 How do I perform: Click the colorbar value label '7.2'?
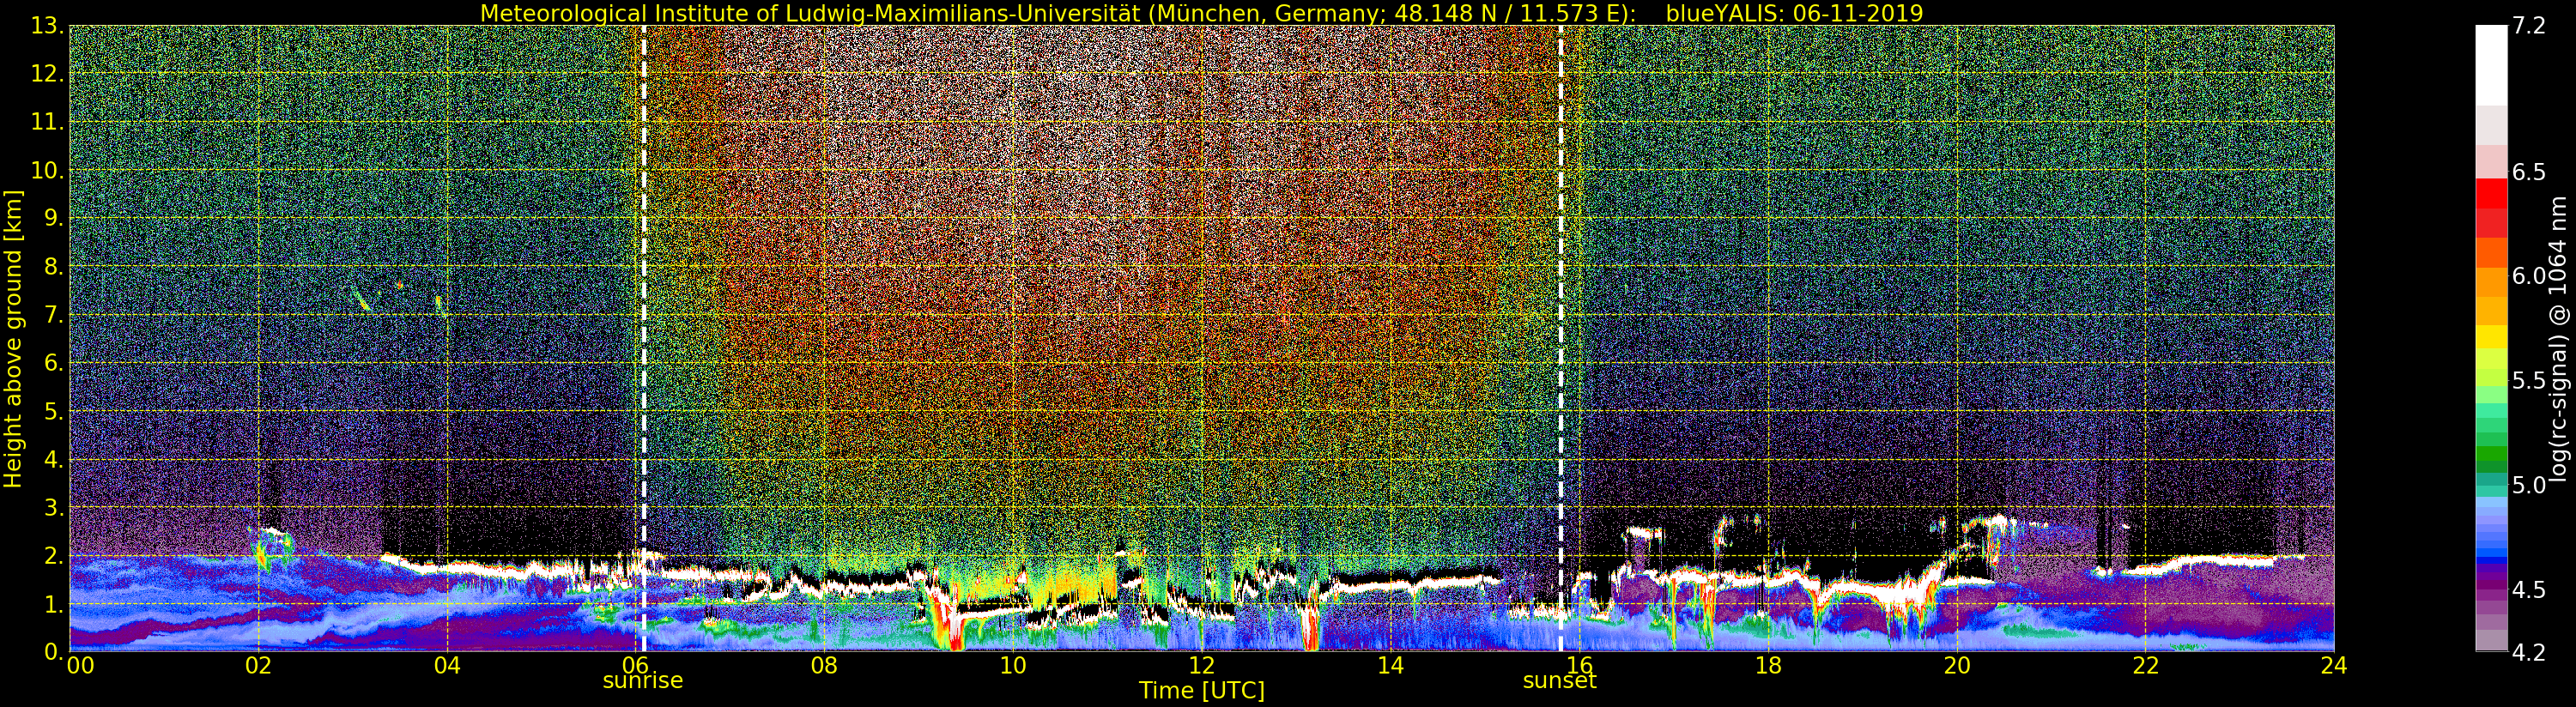(x=2529, y=26)
